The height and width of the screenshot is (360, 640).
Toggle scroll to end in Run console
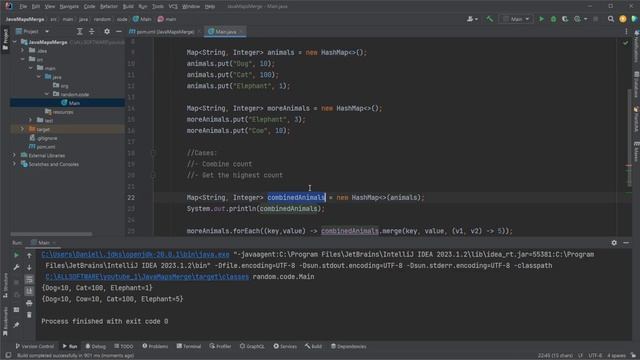29,291
